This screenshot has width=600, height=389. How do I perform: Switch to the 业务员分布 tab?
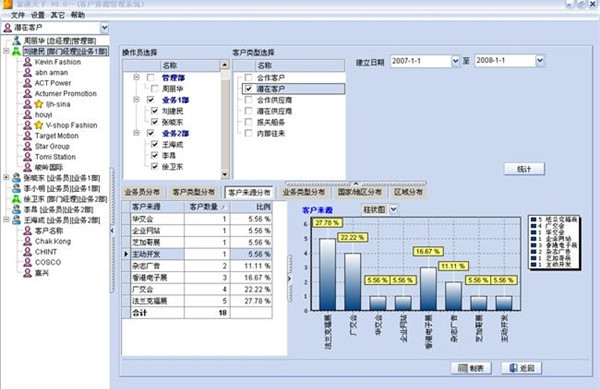pyautogui.click(x=142, y=192)
